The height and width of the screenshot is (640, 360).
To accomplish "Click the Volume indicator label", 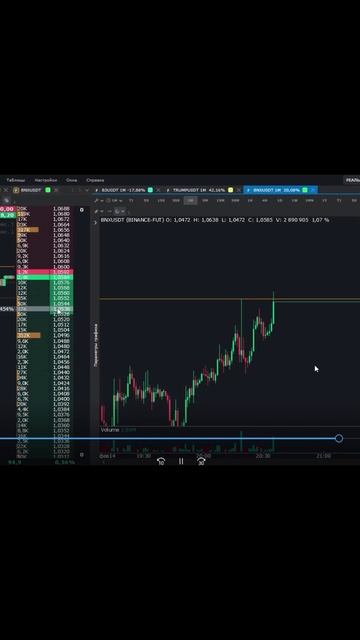I will pos(110,430).
